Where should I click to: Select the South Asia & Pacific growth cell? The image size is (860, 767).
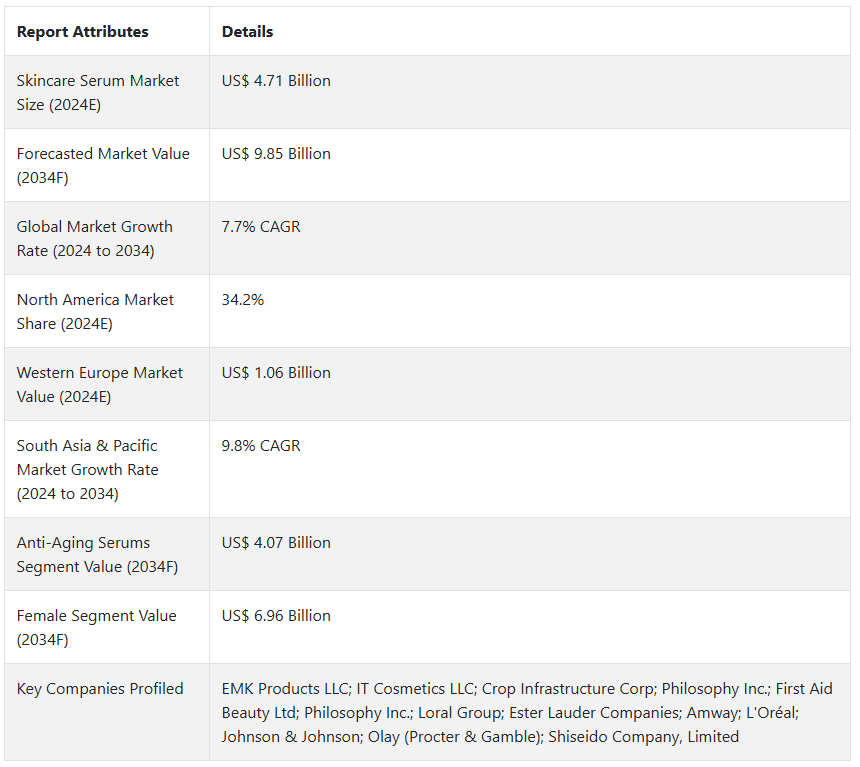[x=88, y=469]
